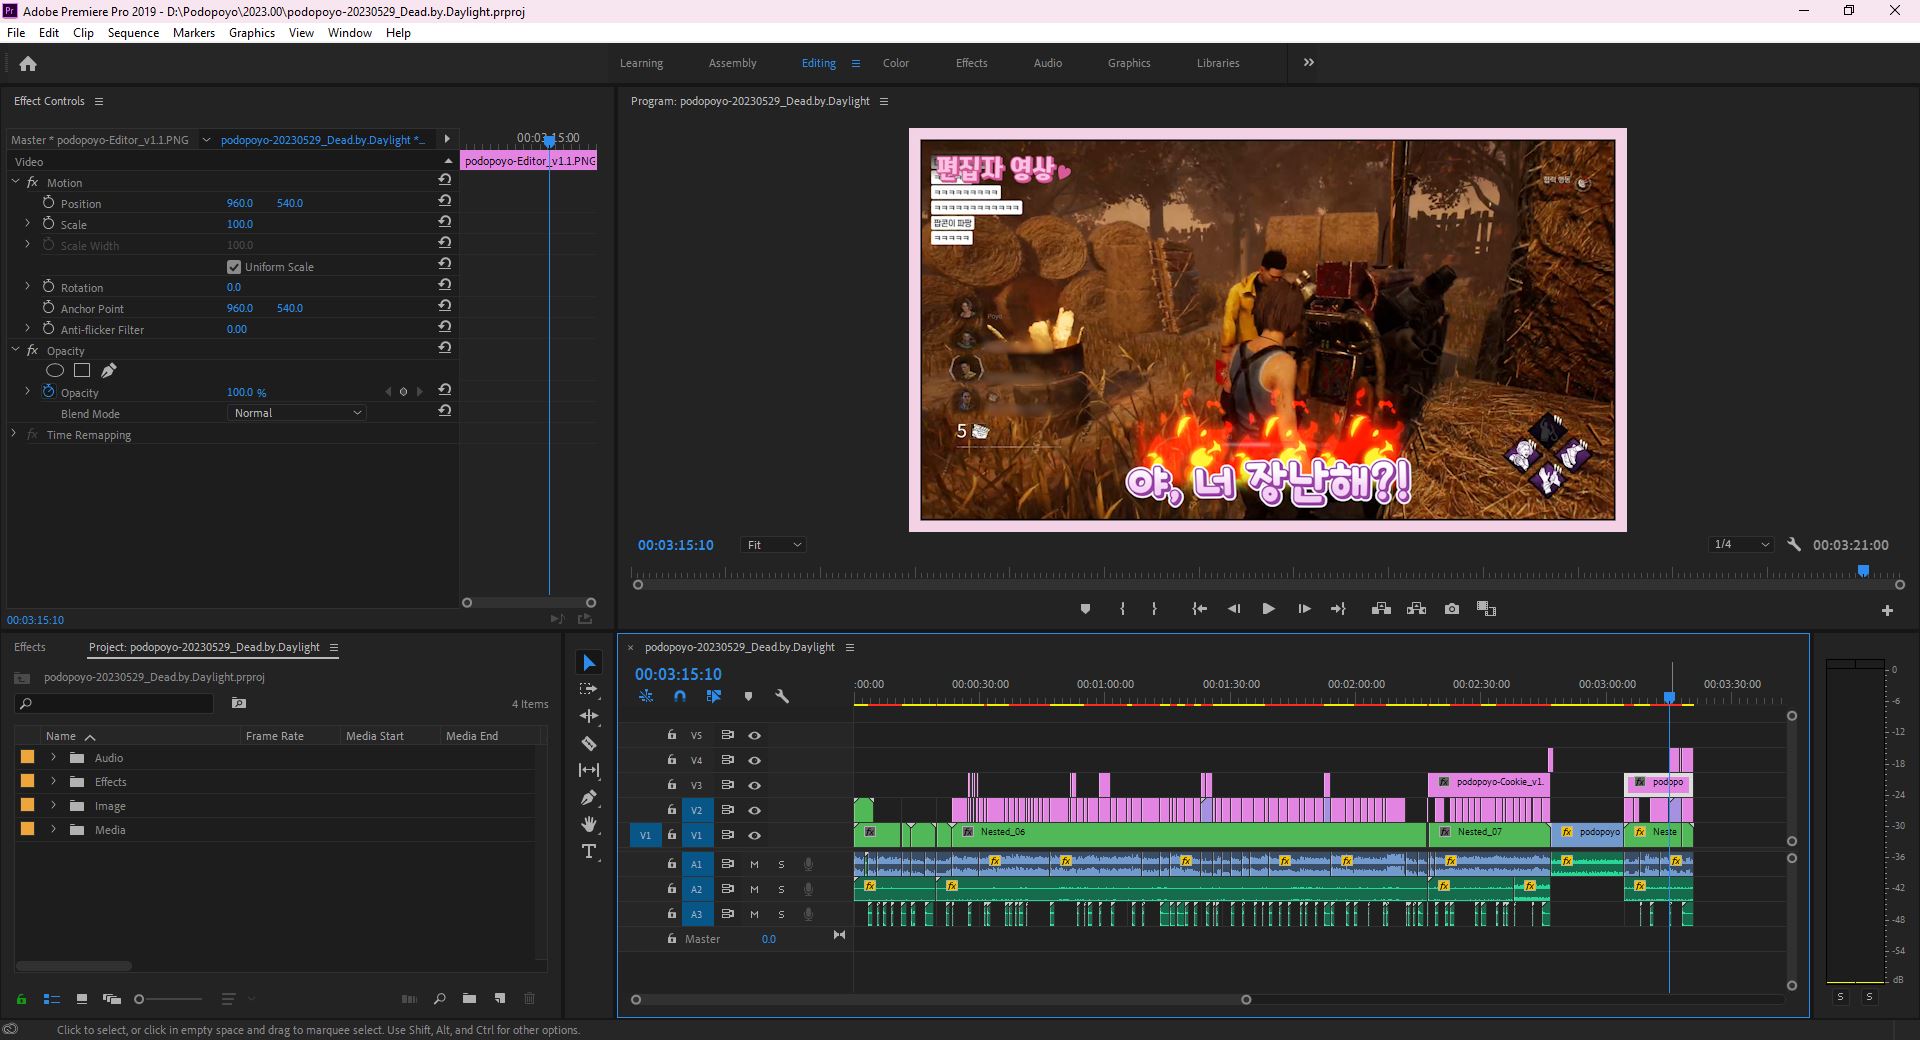Screen dimensions: 1920x1040
Task: Expand the Media bin
Action: 54,829
